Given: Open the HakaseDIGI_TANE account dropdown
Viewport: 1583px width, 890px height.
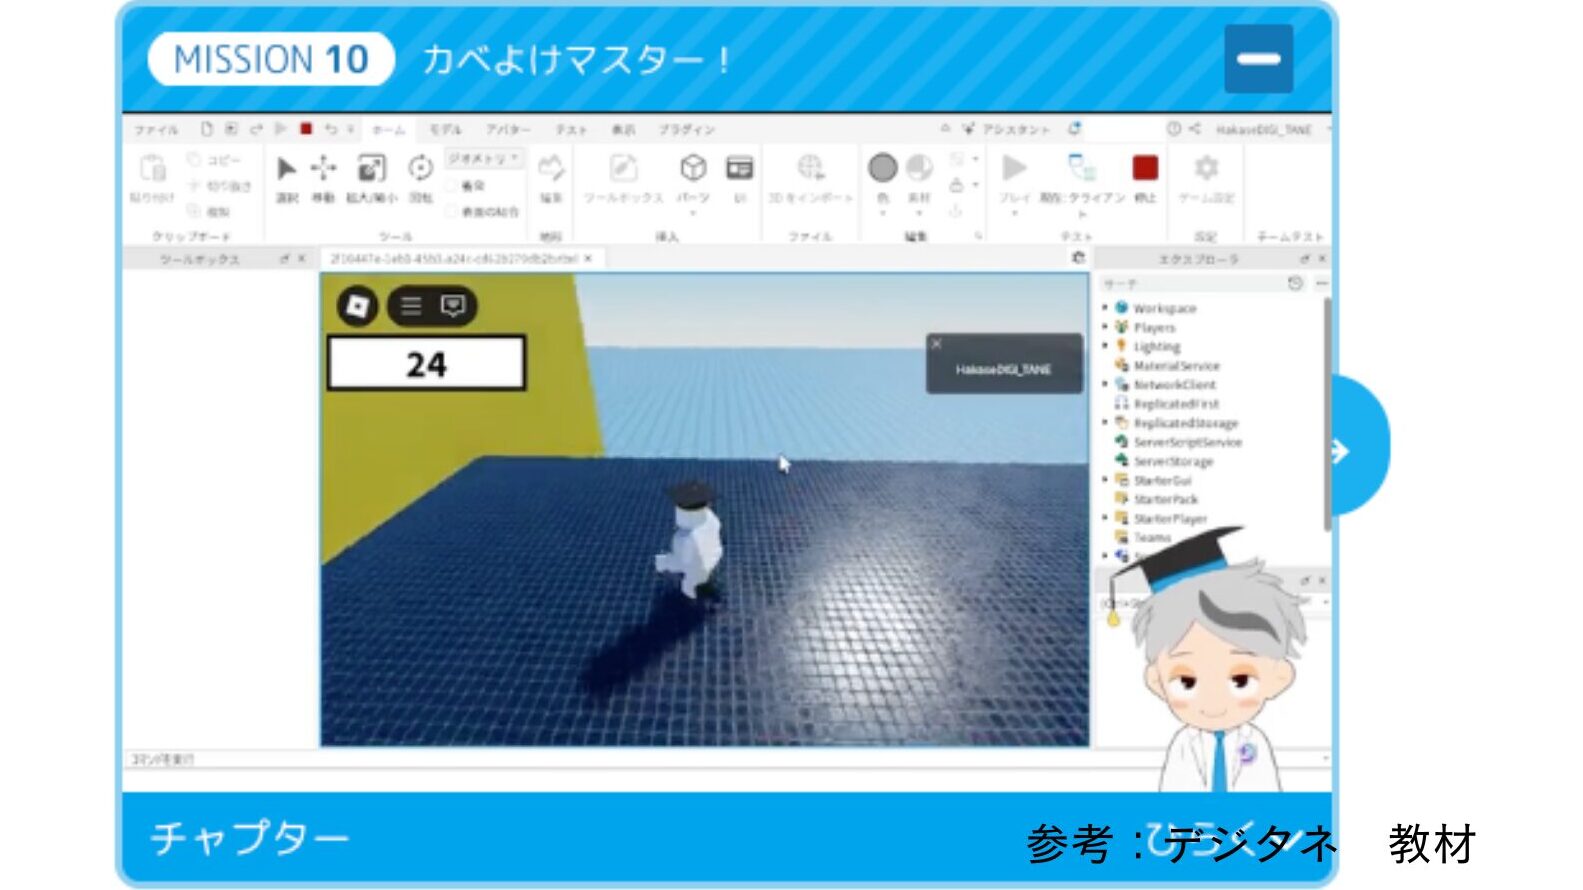Looking at the screenshot, I should 1329,130.
